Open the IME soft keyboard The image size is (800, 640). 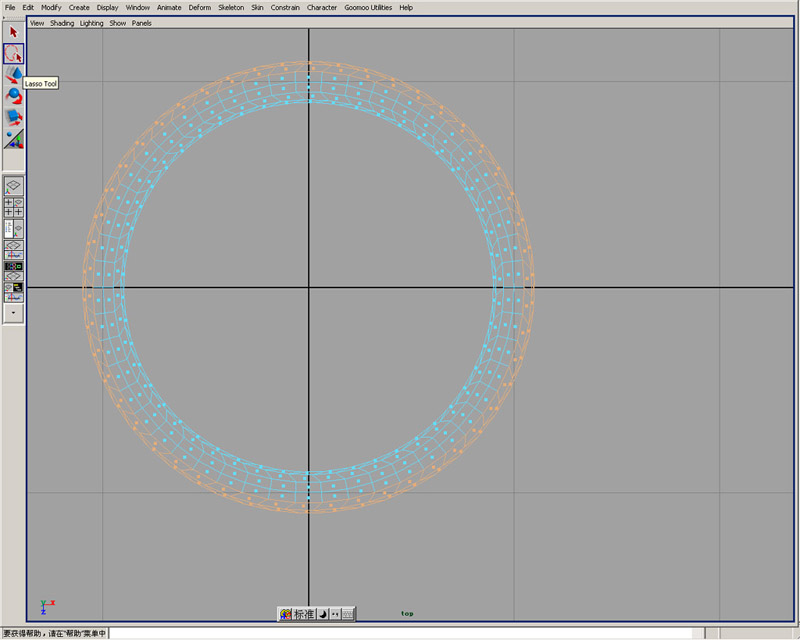(x=347, y=614)
